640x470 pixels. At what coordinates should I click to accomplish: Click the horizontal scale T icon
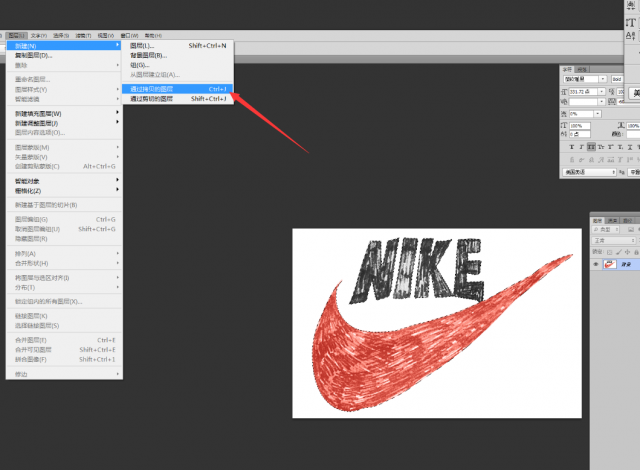[621, 125]
